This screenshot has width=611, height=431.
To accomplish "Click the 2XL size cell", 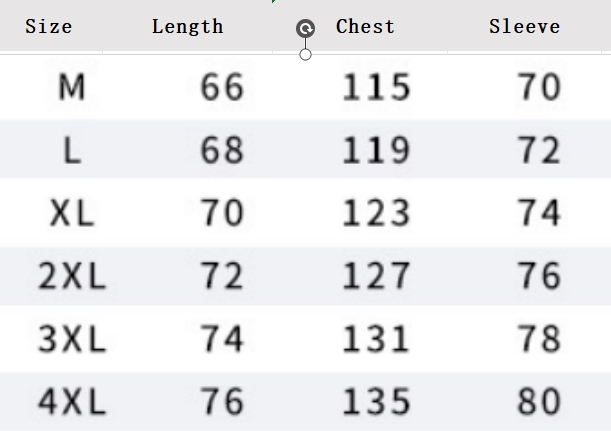I will tap(72, 276).
